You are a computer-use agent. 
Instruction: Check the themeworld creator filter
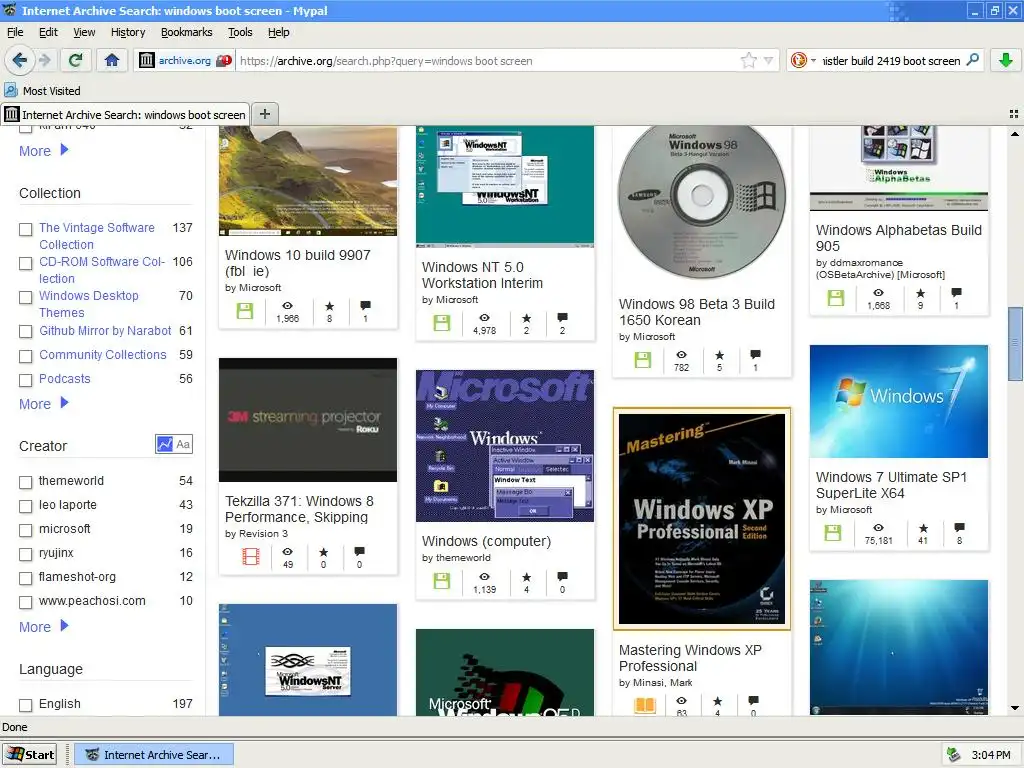25,482
